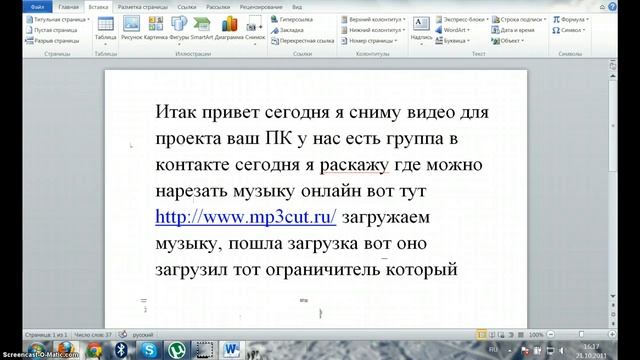
Task: Open the Файл tab
Action: coord(38,7)
